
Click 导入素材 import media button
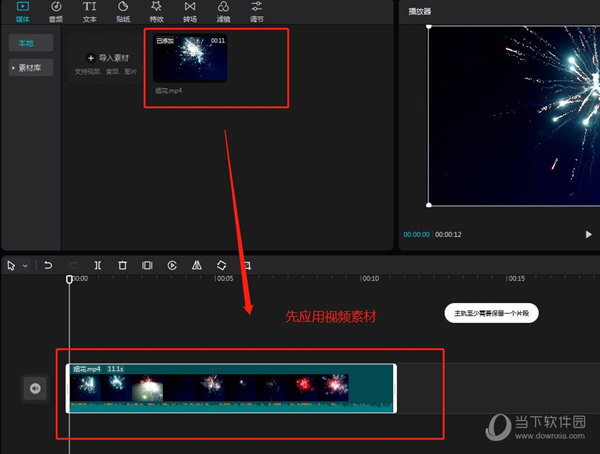[x=107, y=58]
